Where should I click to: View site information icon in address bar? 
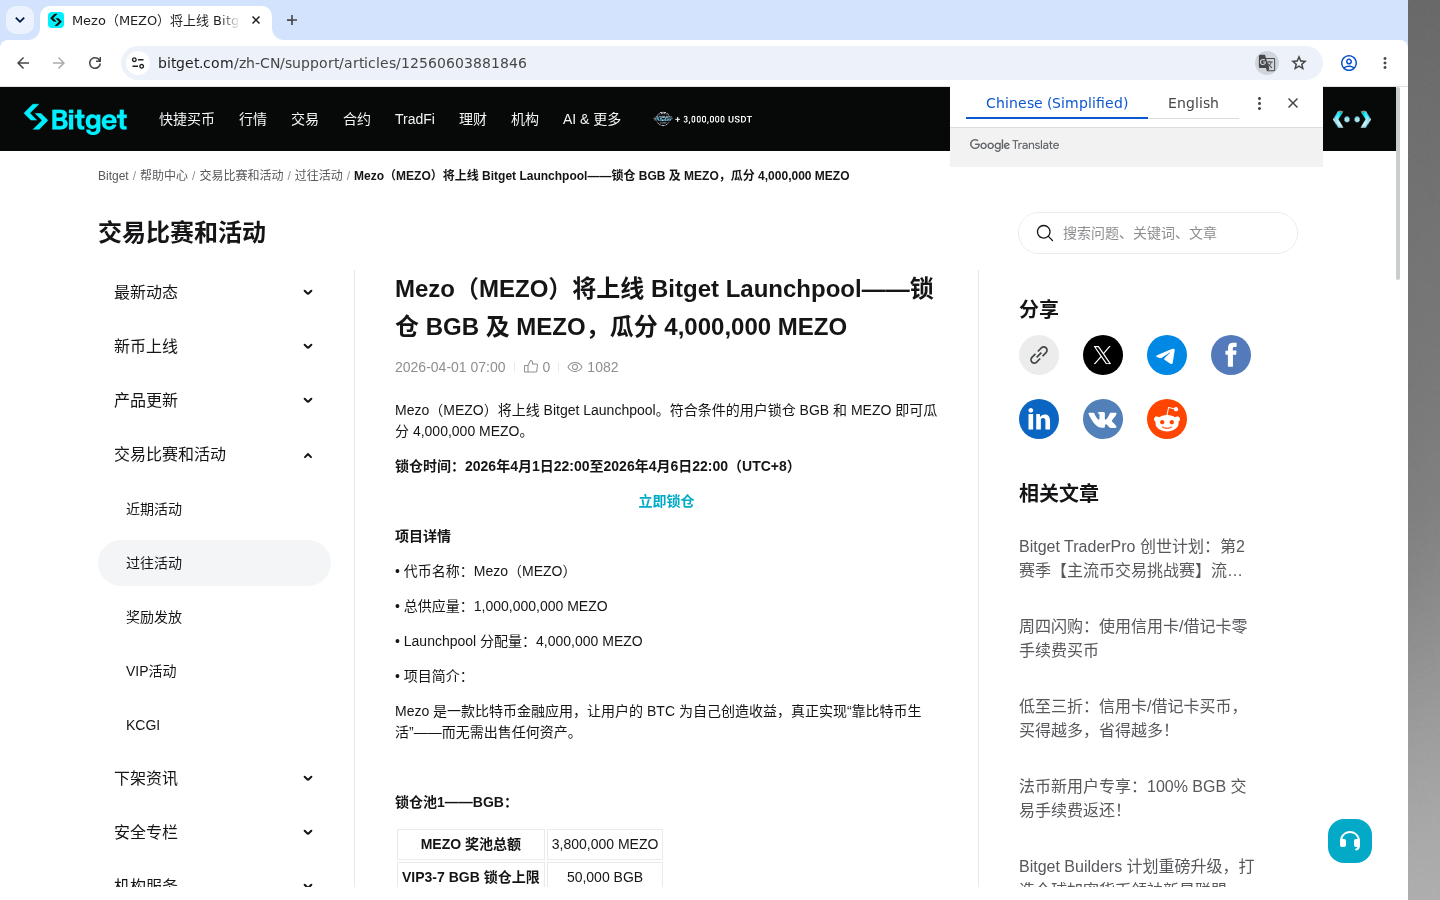click(138, 63)
